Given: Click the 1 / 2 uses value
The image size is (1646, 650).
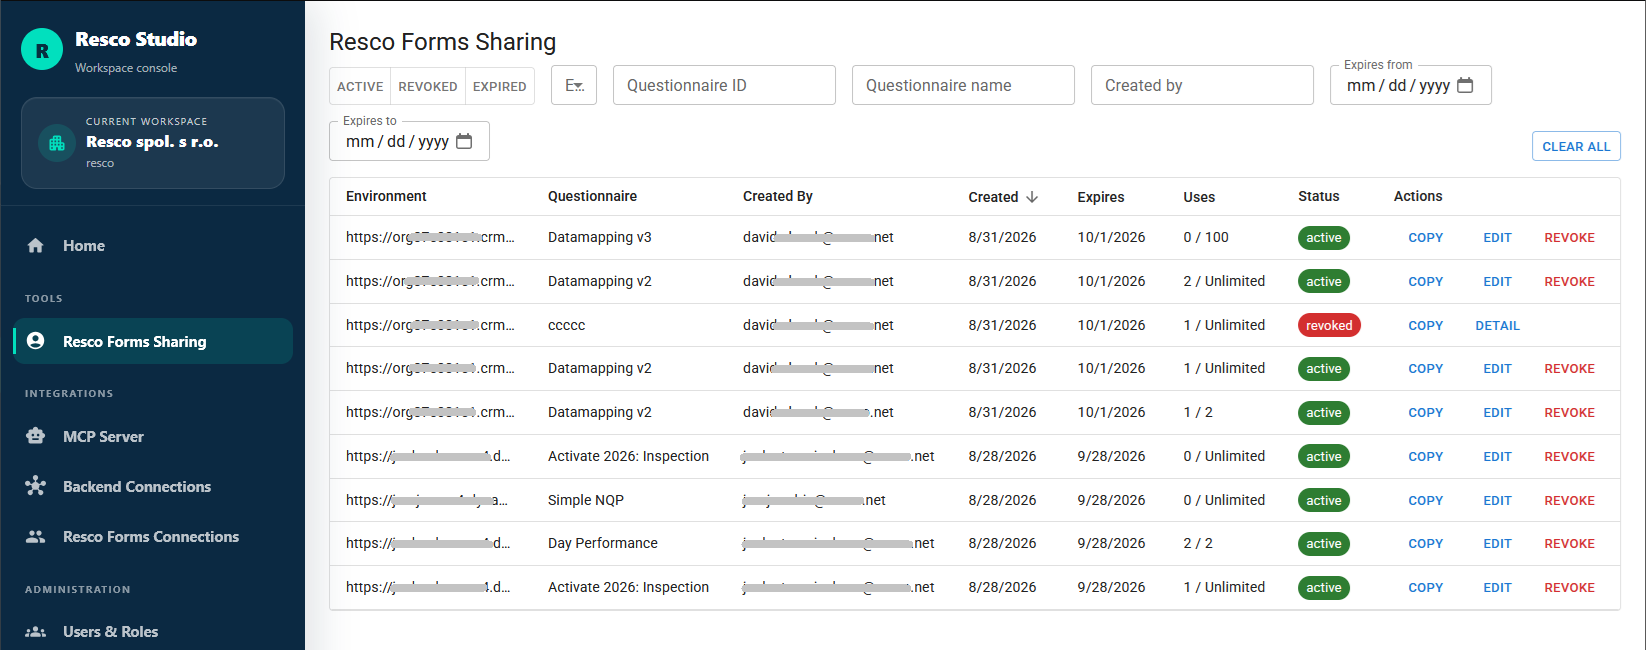Looking at the screenshot, I should [x=1198, y=412].
